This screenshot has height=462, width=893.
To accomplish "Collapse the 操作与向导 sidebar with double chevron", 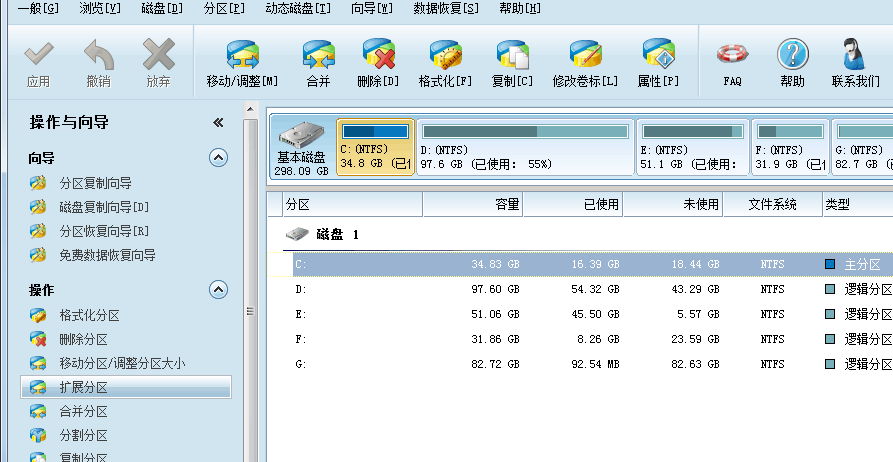I will [218, 122].
